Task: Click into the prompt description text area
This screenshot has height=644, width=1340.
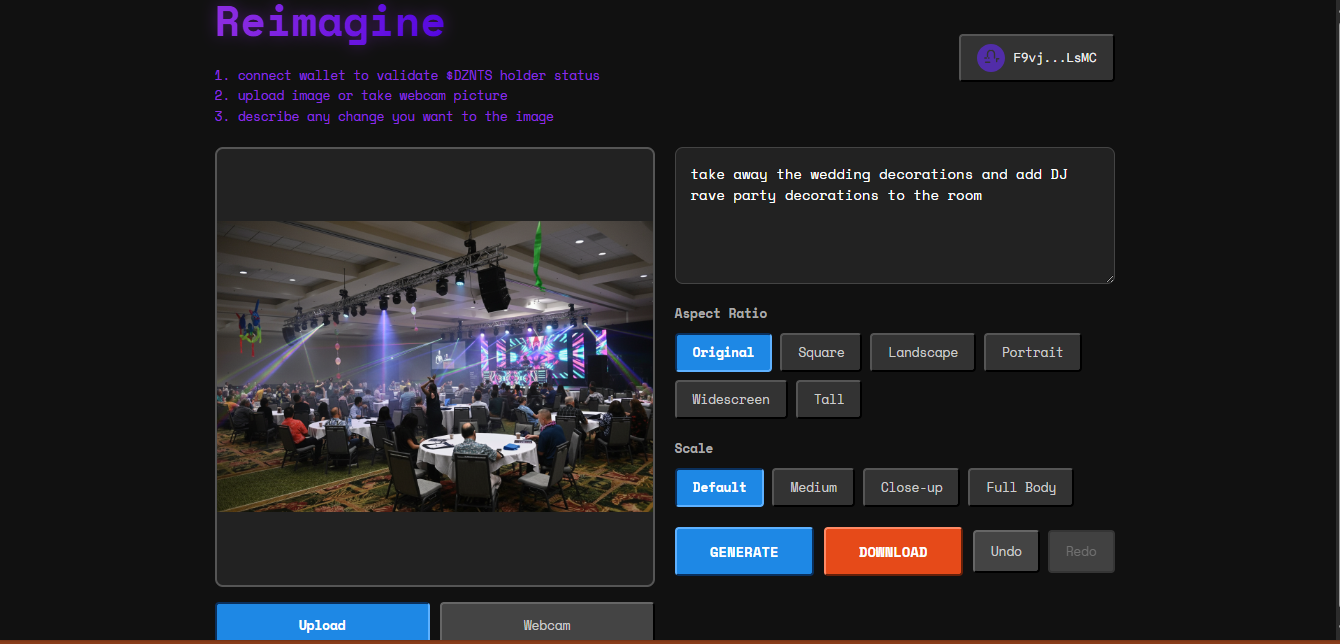Action: click(x=895, y=216)
